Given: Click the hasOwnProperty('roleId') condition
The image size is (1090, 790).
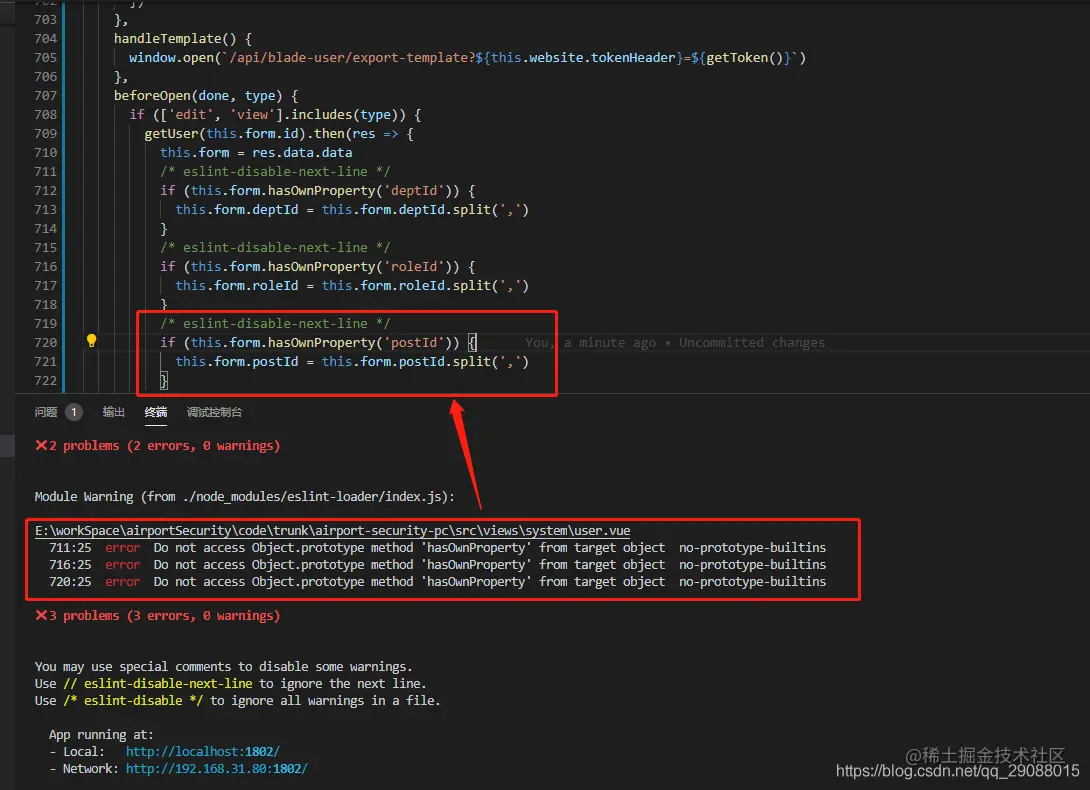Looking at the screenshot, I should [x=318, y=266].
